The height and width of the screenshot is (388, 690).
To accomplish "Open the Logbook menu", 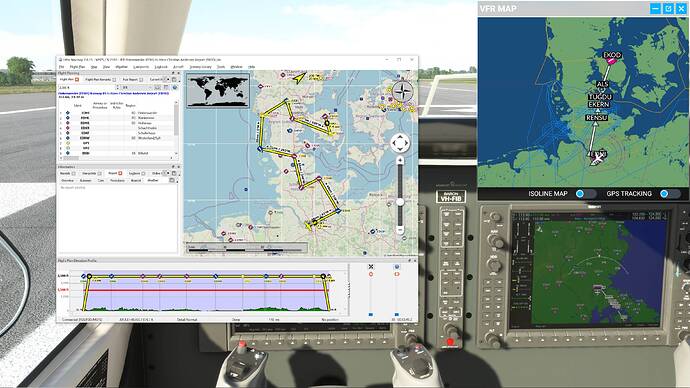I will (161, 67).
